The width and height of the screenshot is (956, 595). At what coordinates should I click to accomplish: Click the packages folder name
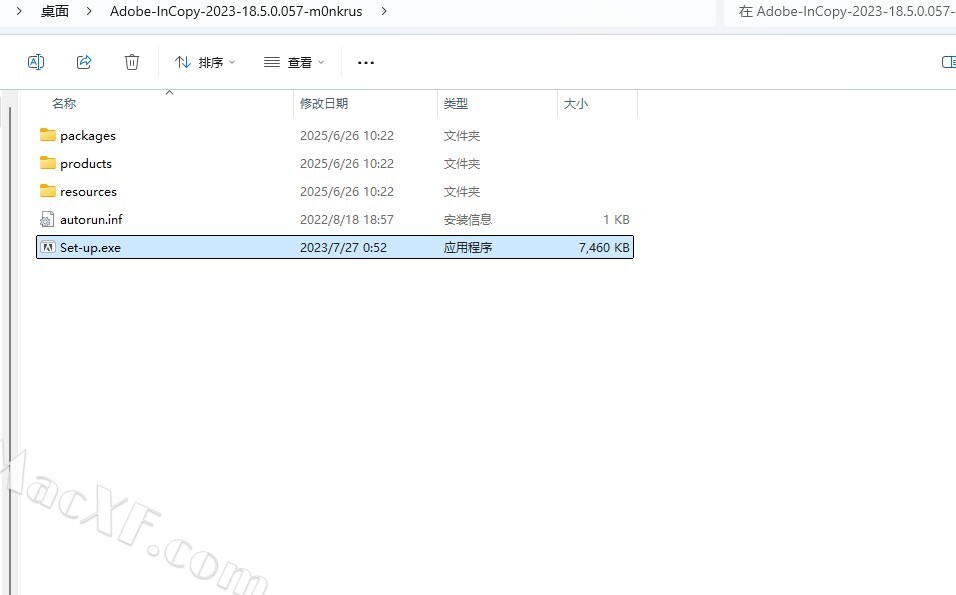88,135
